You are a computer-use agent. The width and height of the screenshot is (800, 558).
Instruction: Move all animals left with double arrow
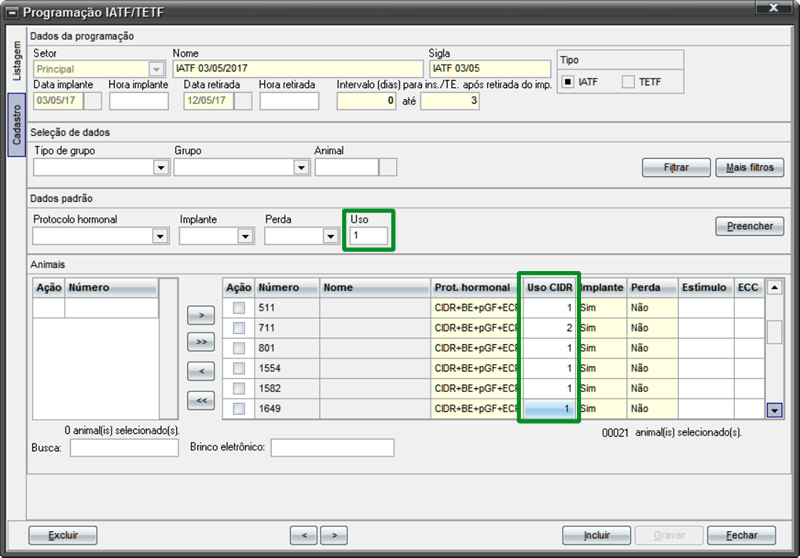pyautogui.click(x=201, y=401)
